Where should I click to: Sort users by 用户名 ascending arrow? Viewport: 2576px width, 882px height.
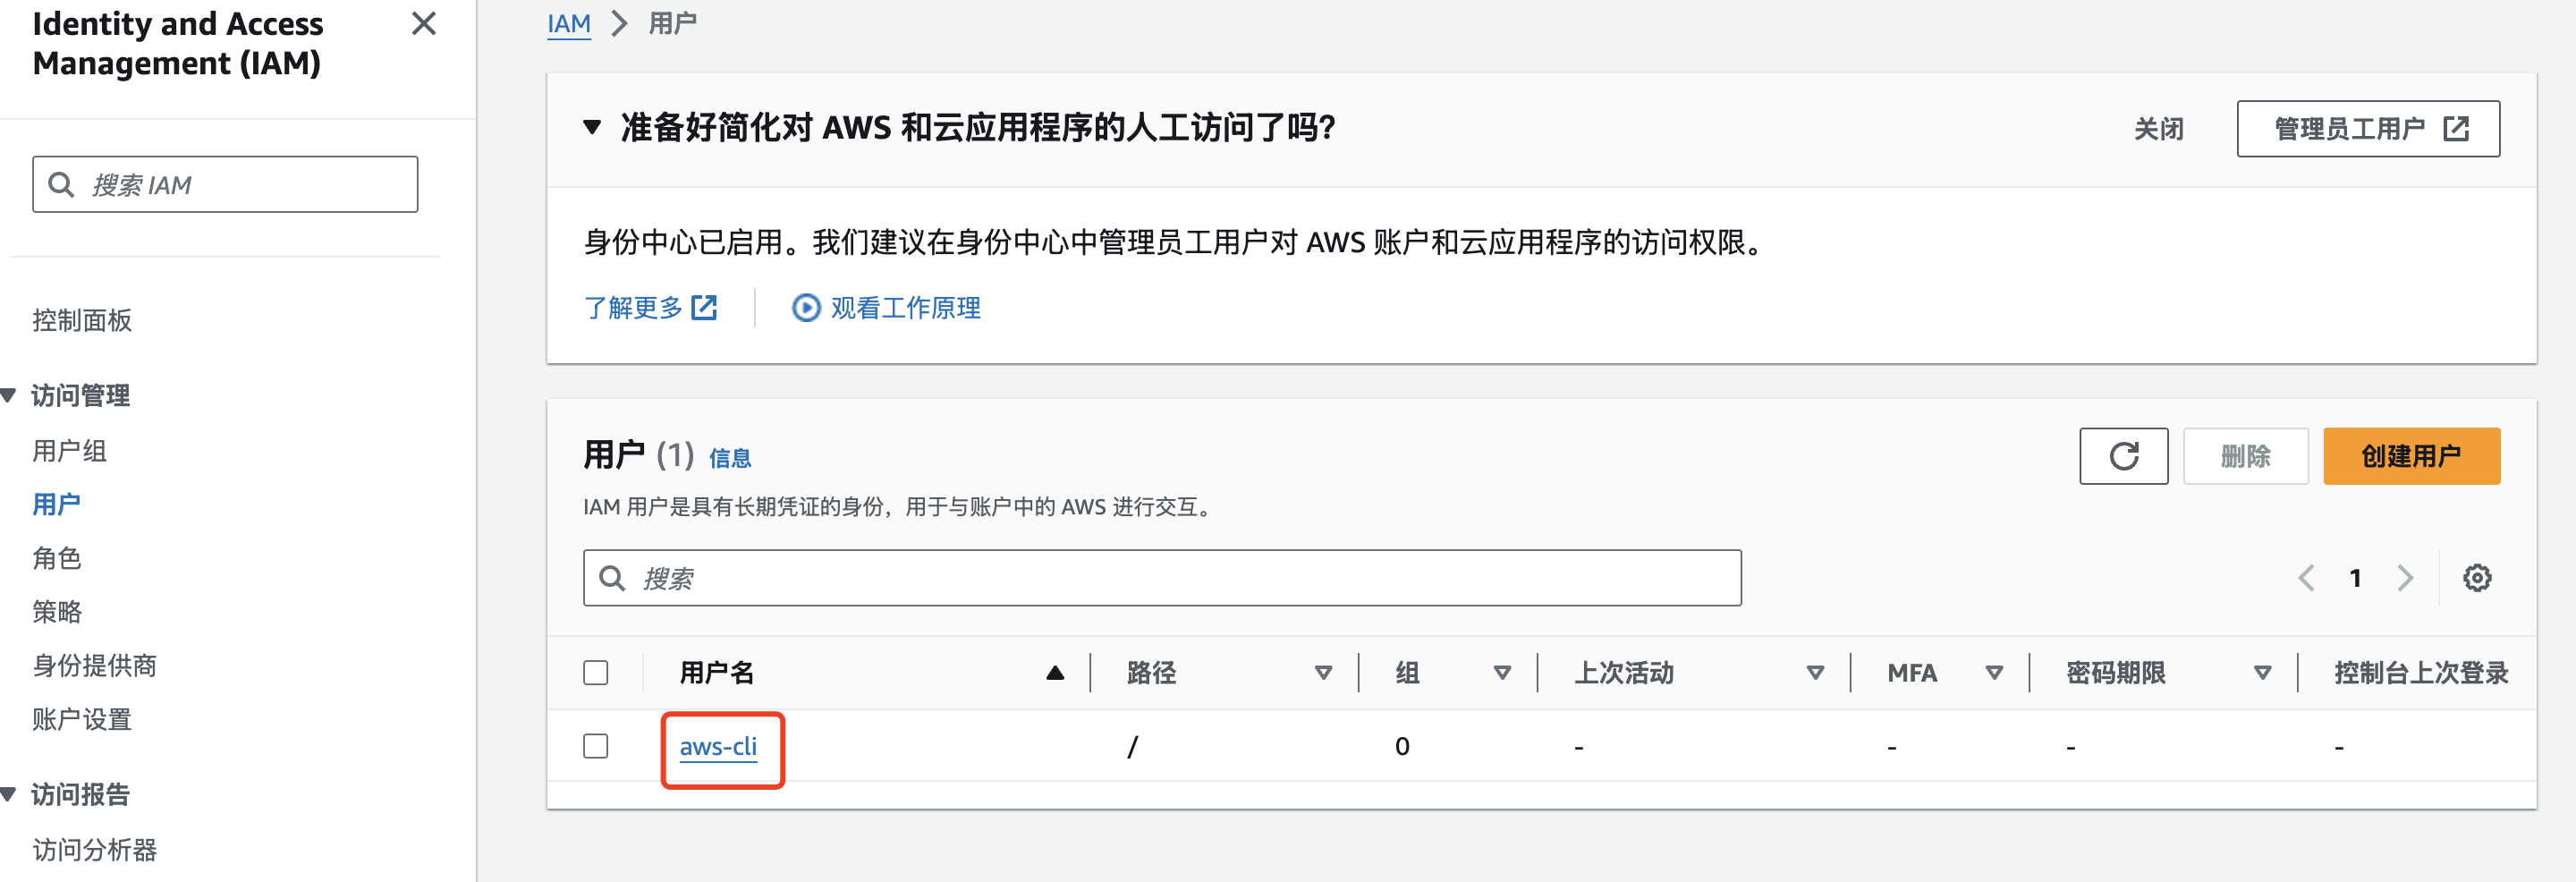[1054, 673]
